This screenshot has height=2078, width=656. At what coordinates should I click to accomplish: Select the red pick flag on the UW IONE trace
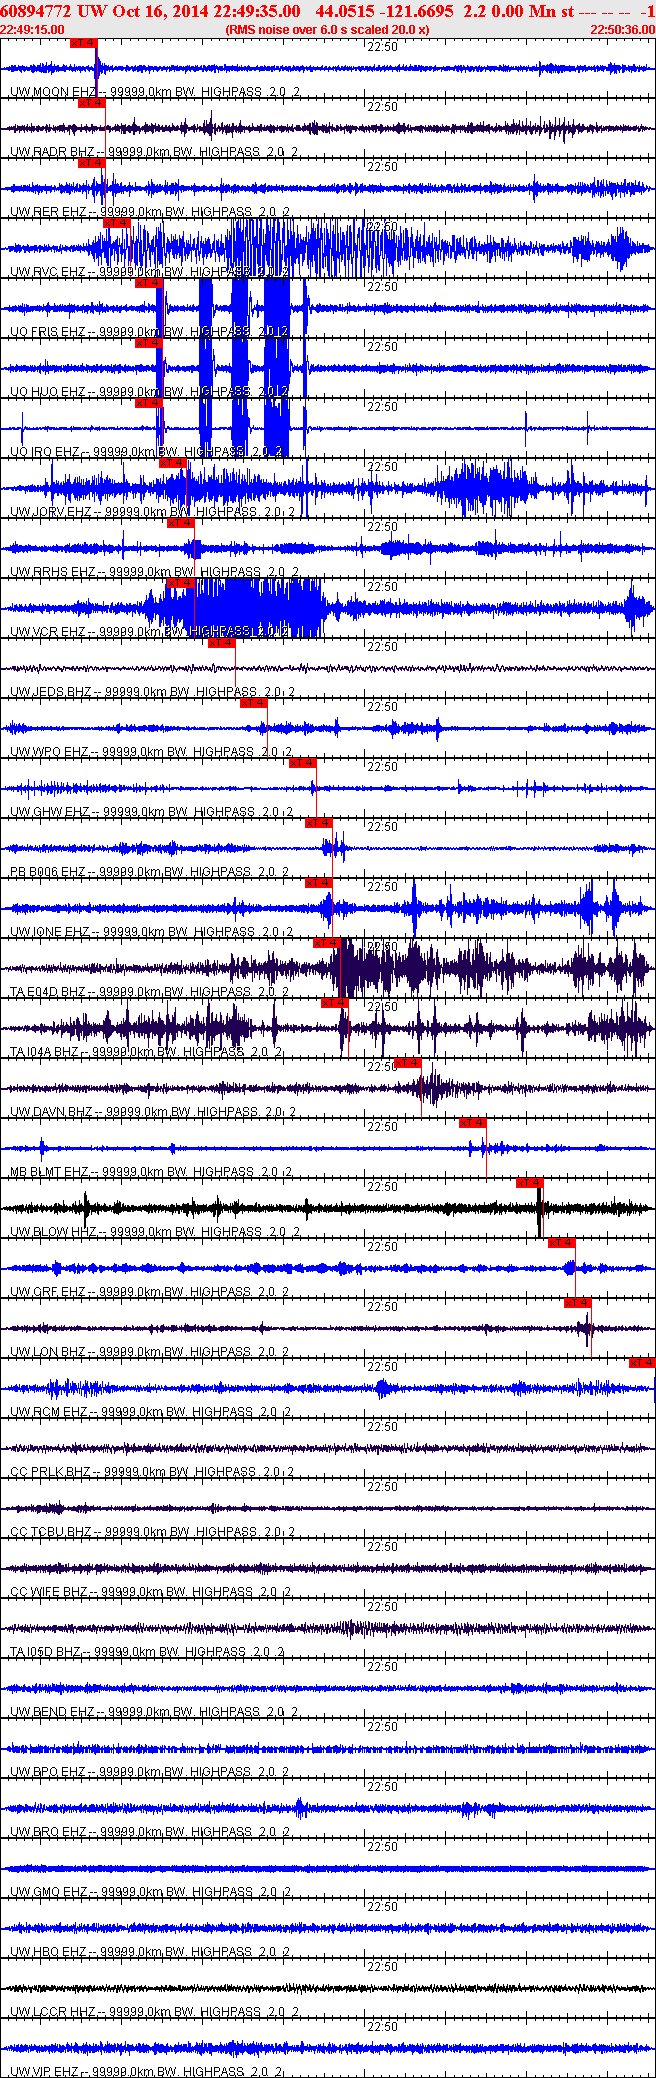[x=319, y=883]
